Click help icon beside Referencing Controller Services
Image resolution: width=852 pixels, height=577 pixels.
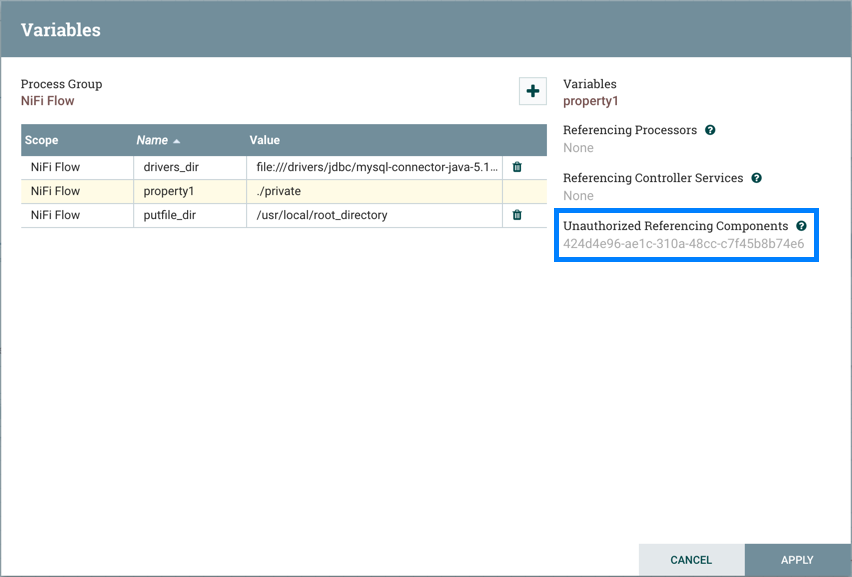(756, 178)
